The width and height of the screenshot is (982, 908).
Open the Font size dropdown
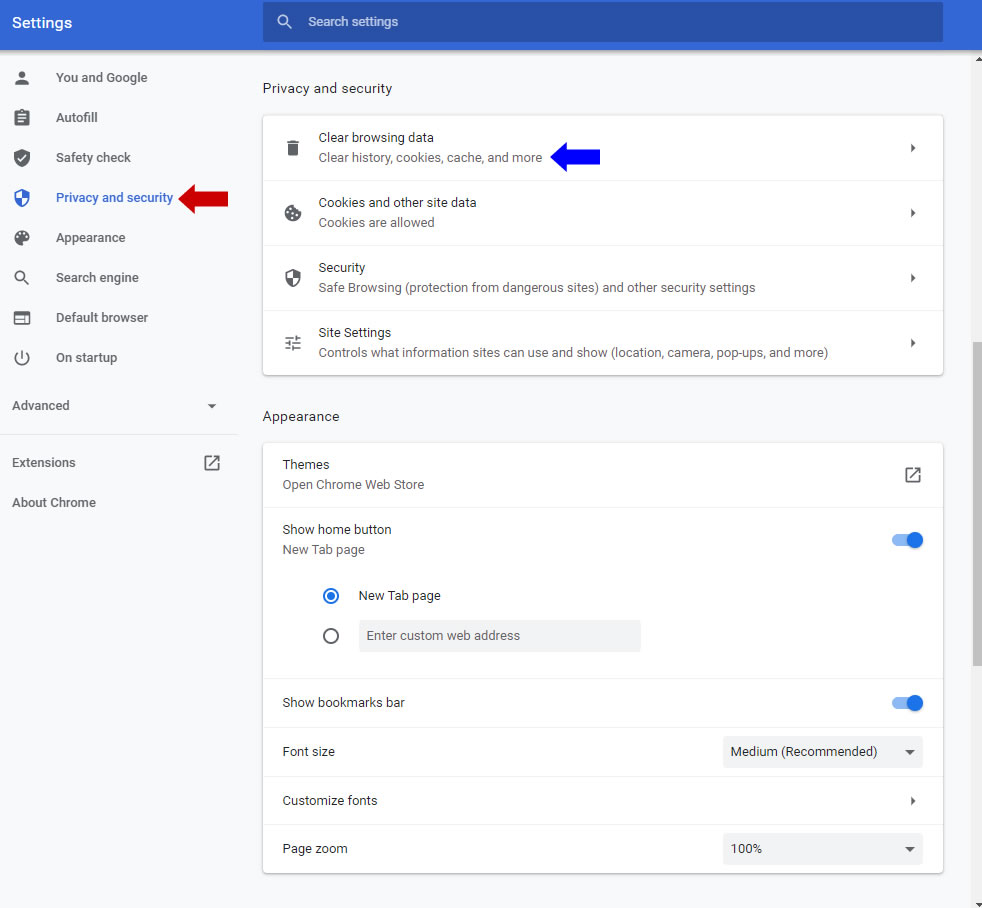tap(822, 752)
